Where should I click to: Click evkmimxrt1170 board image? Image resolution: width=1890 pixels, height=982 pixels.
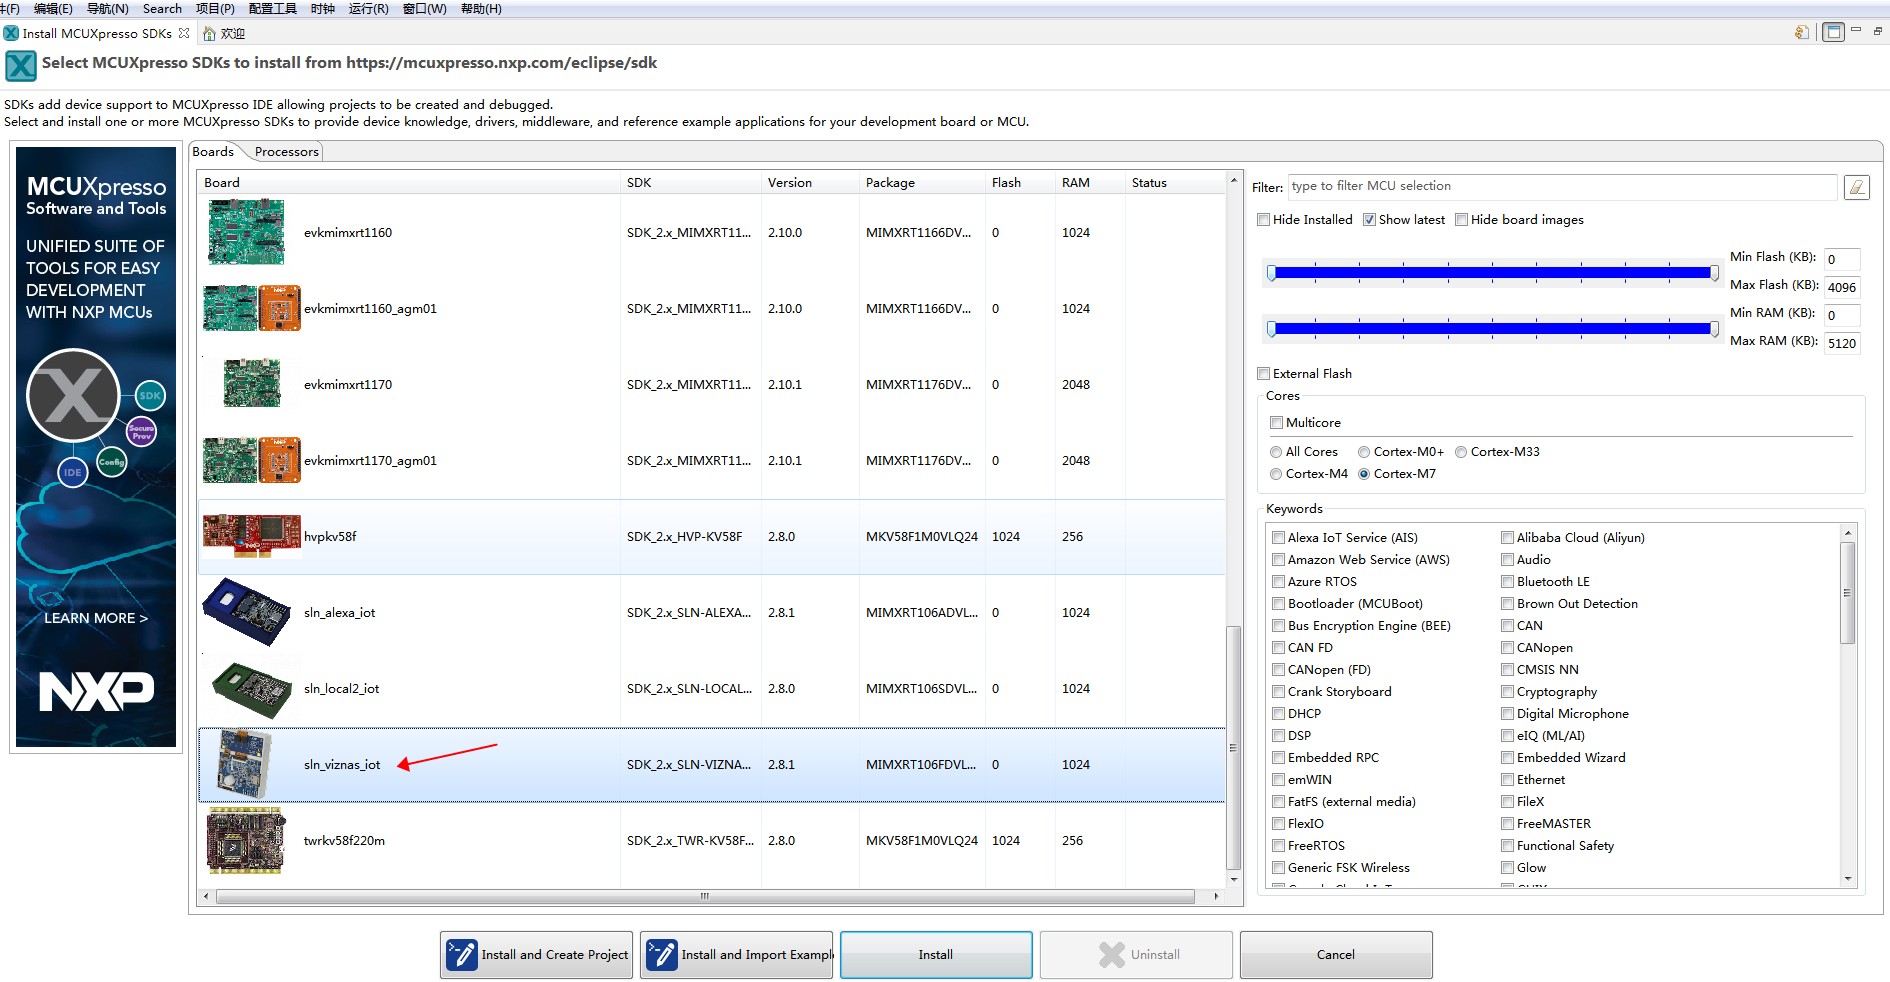pyautogui.click(x=252, y=384)
